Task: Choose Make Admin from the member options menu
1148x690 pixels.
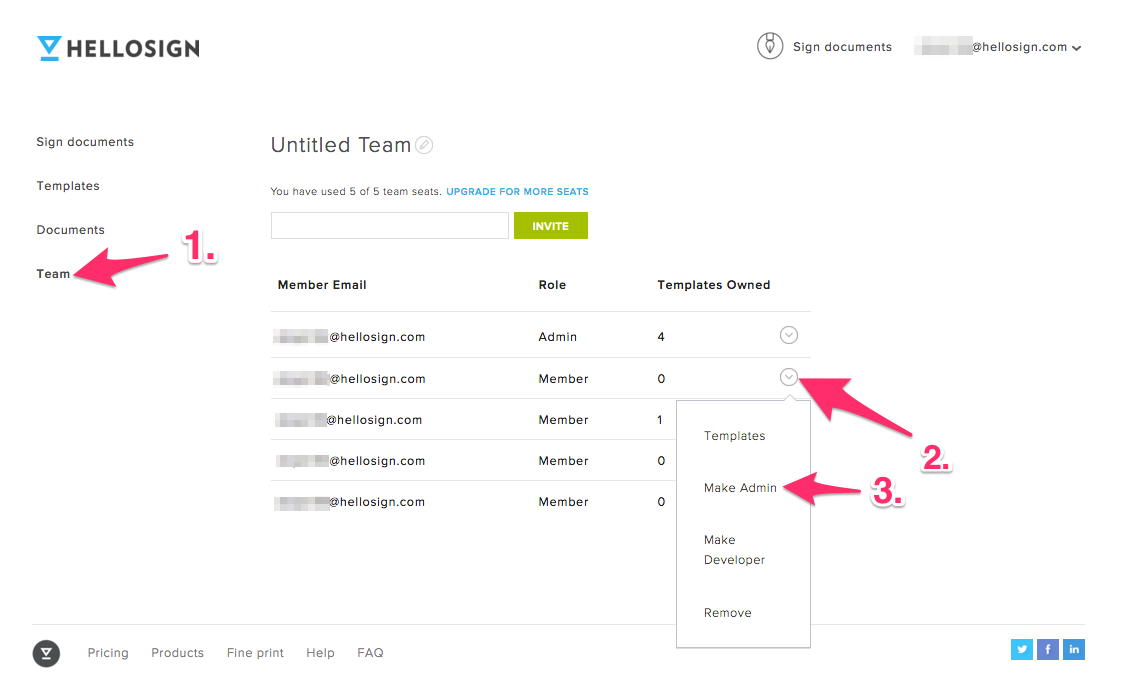Action: coord(740,488)
